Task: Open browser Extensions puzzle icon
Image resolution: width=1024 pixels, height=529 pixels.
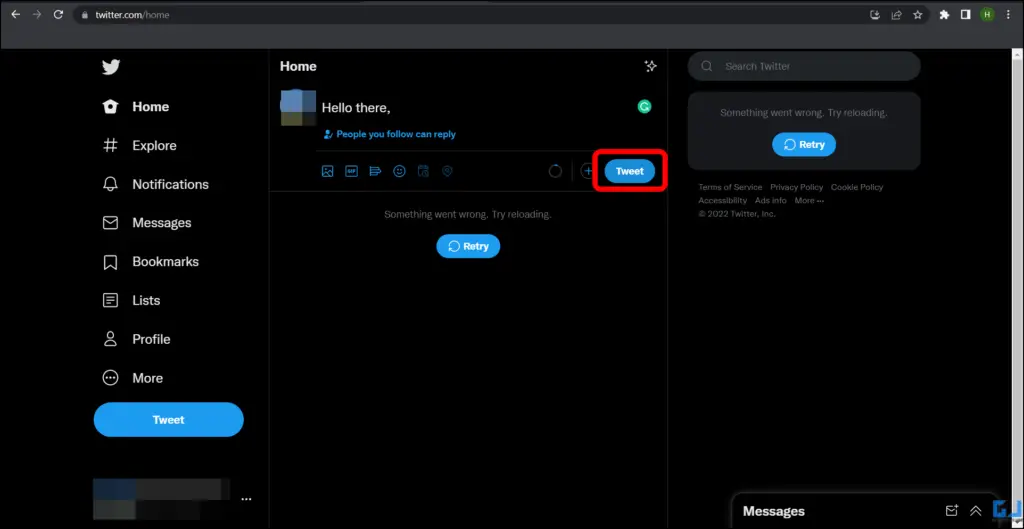Action: 944,14
